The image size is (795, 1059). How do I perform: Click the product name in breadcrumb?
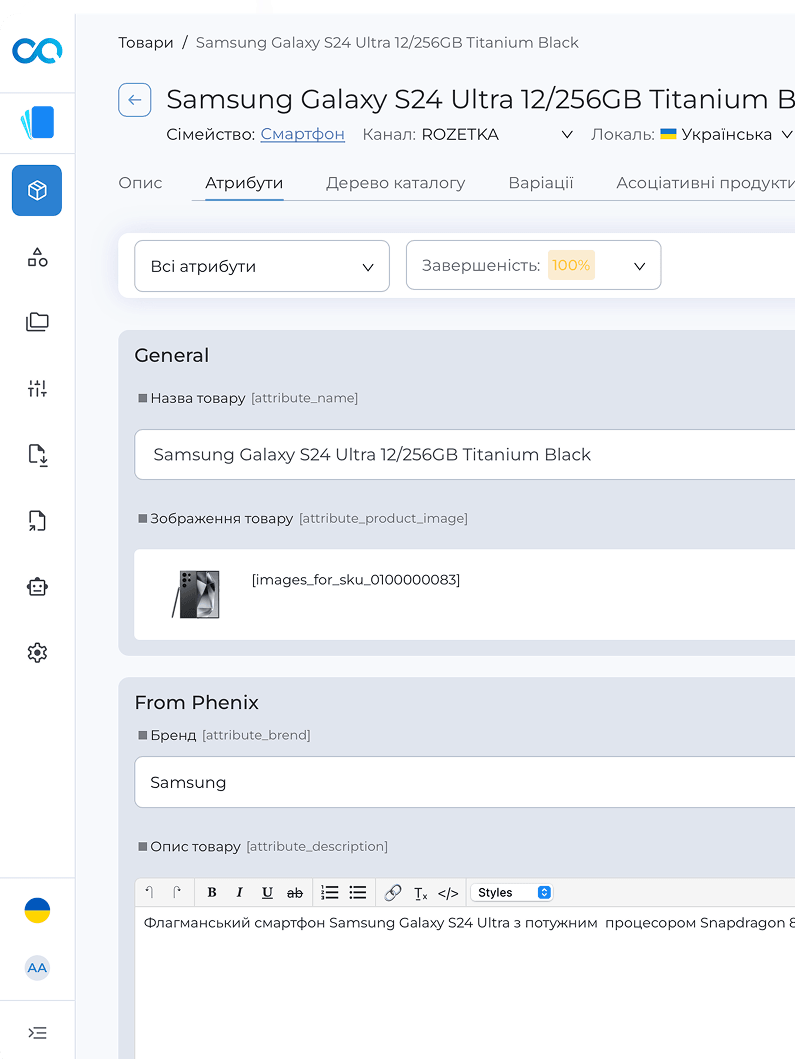387,43
